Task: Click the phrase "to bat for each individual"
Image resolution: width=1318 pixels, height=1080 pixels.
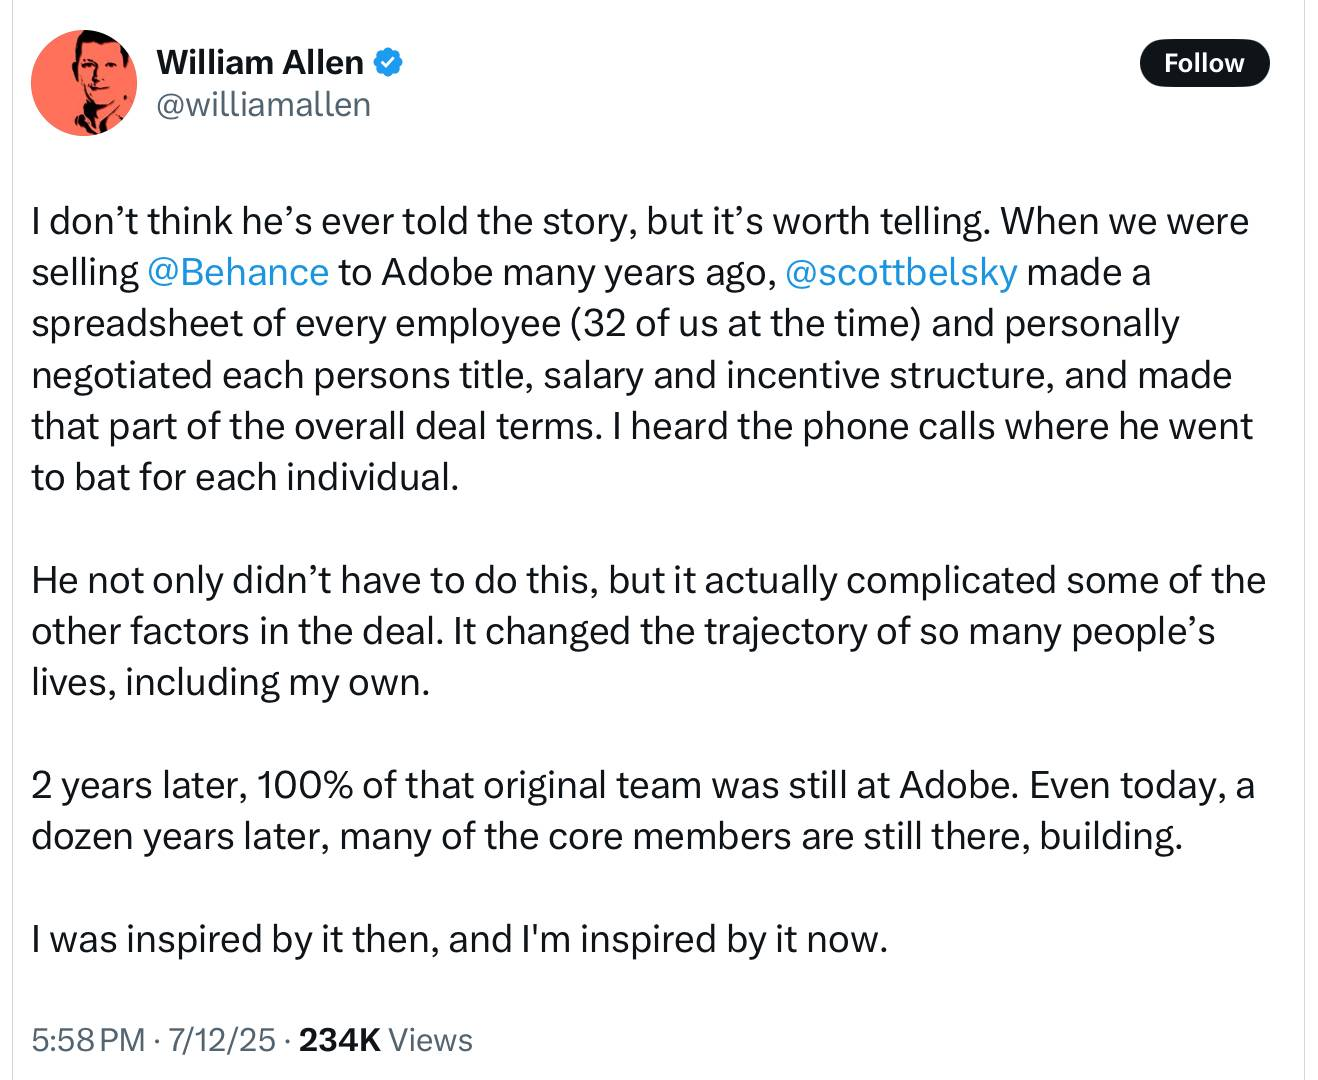Action: coord(245,477)
